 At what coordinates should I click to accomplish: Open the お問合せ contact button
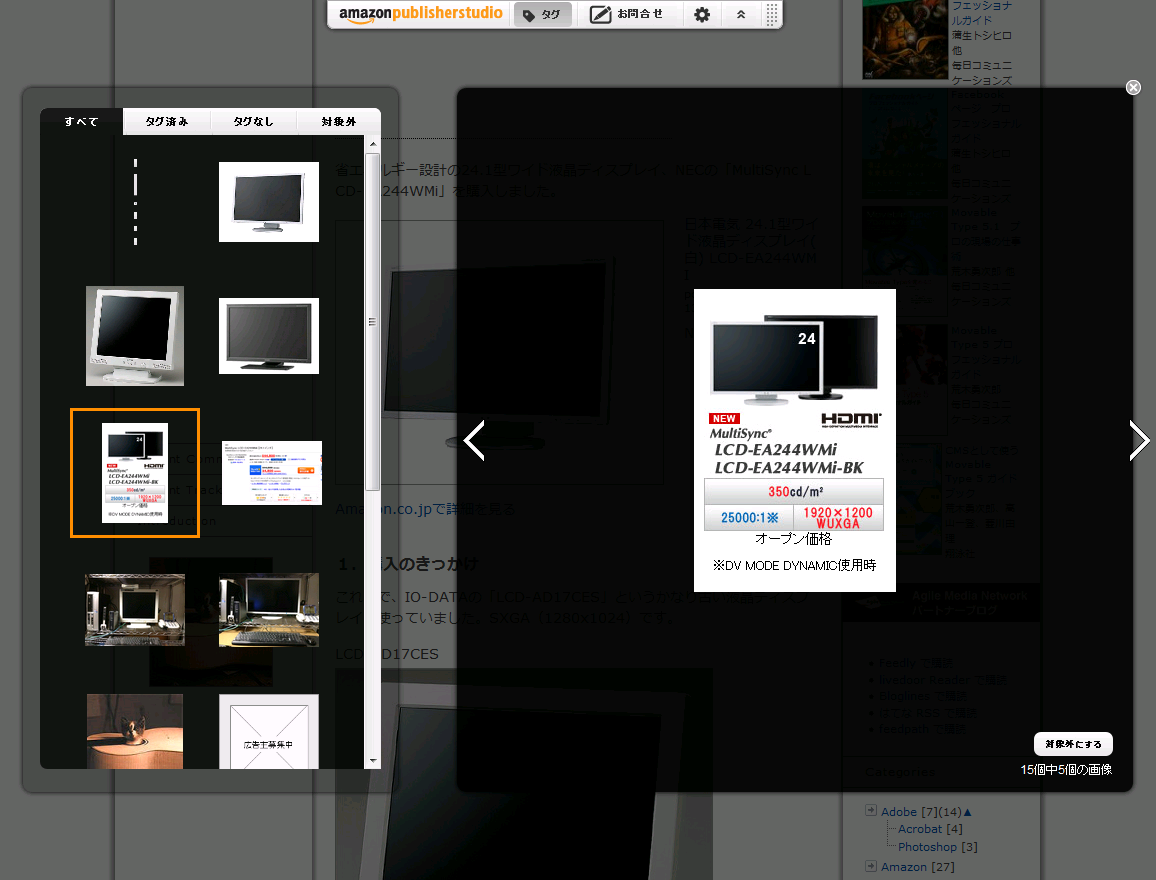(626, 15)
